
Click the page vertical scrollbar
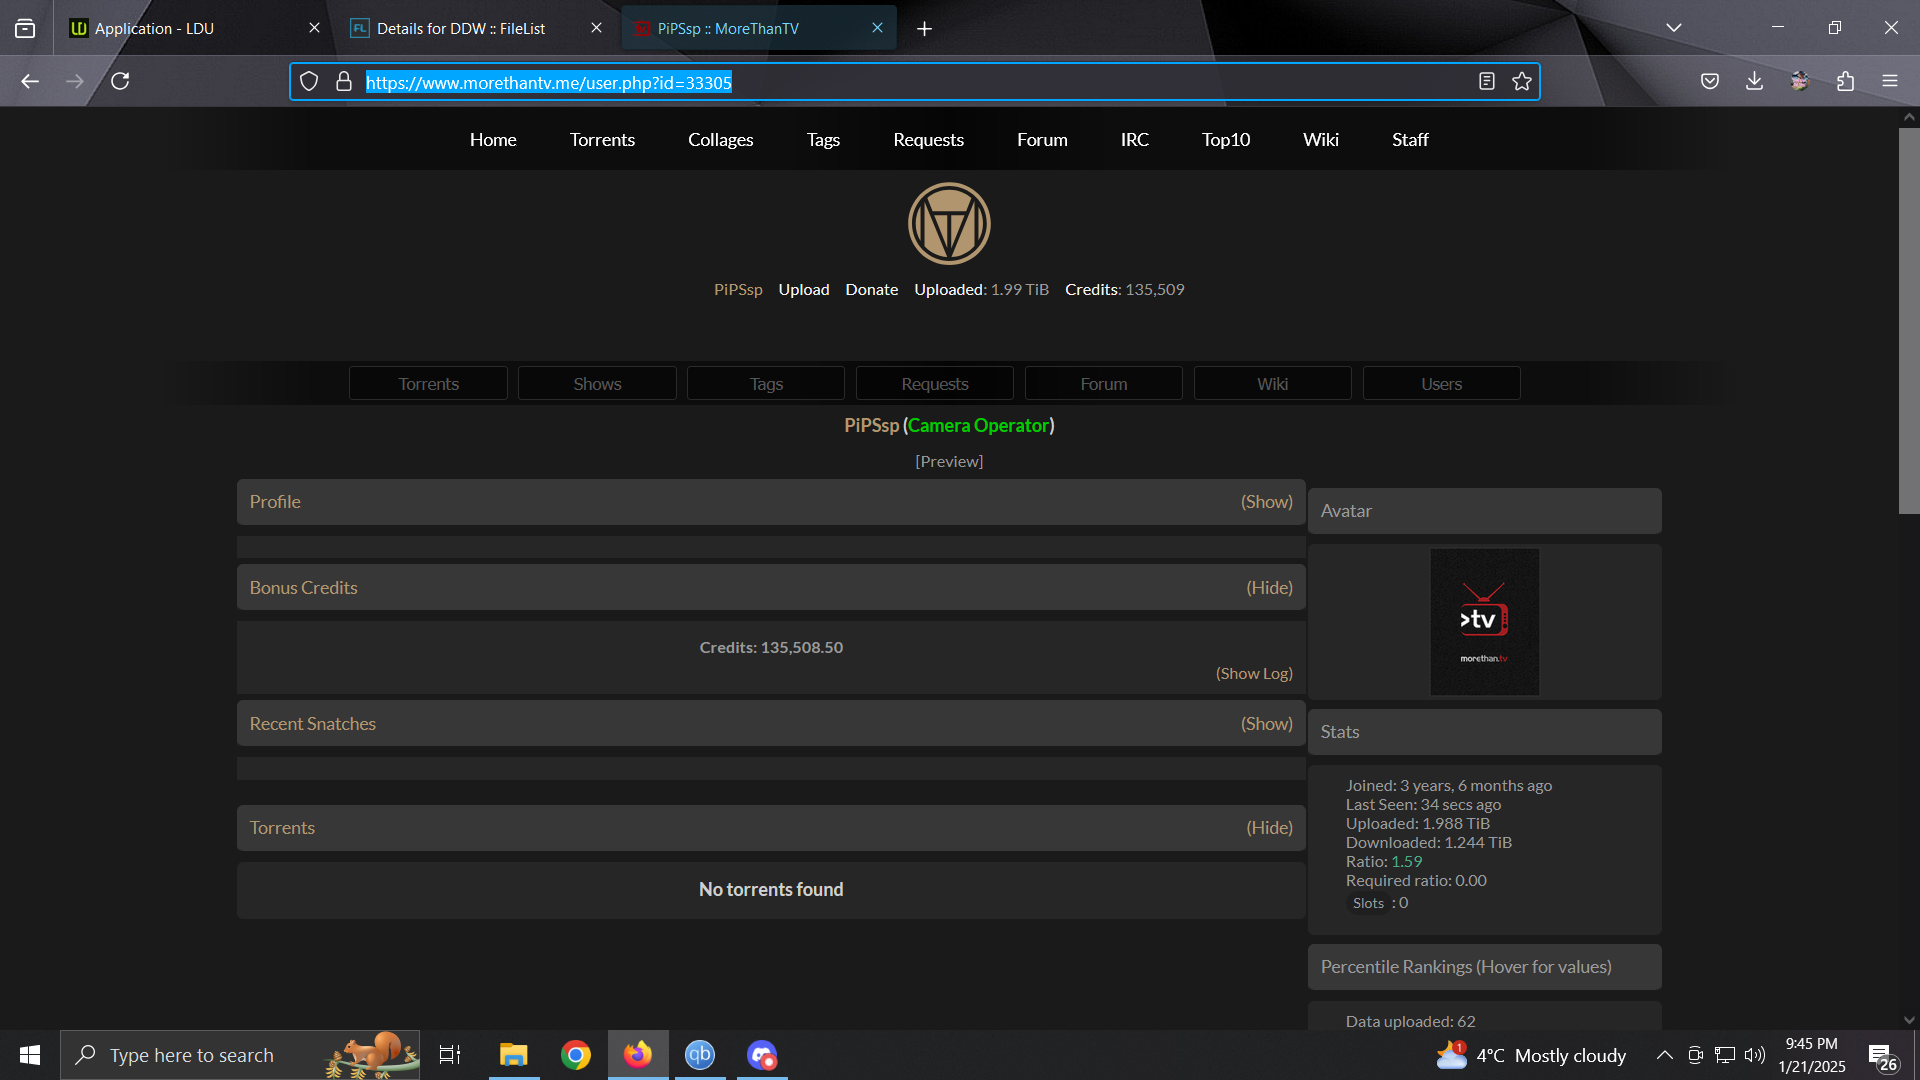coord(1909,320)
